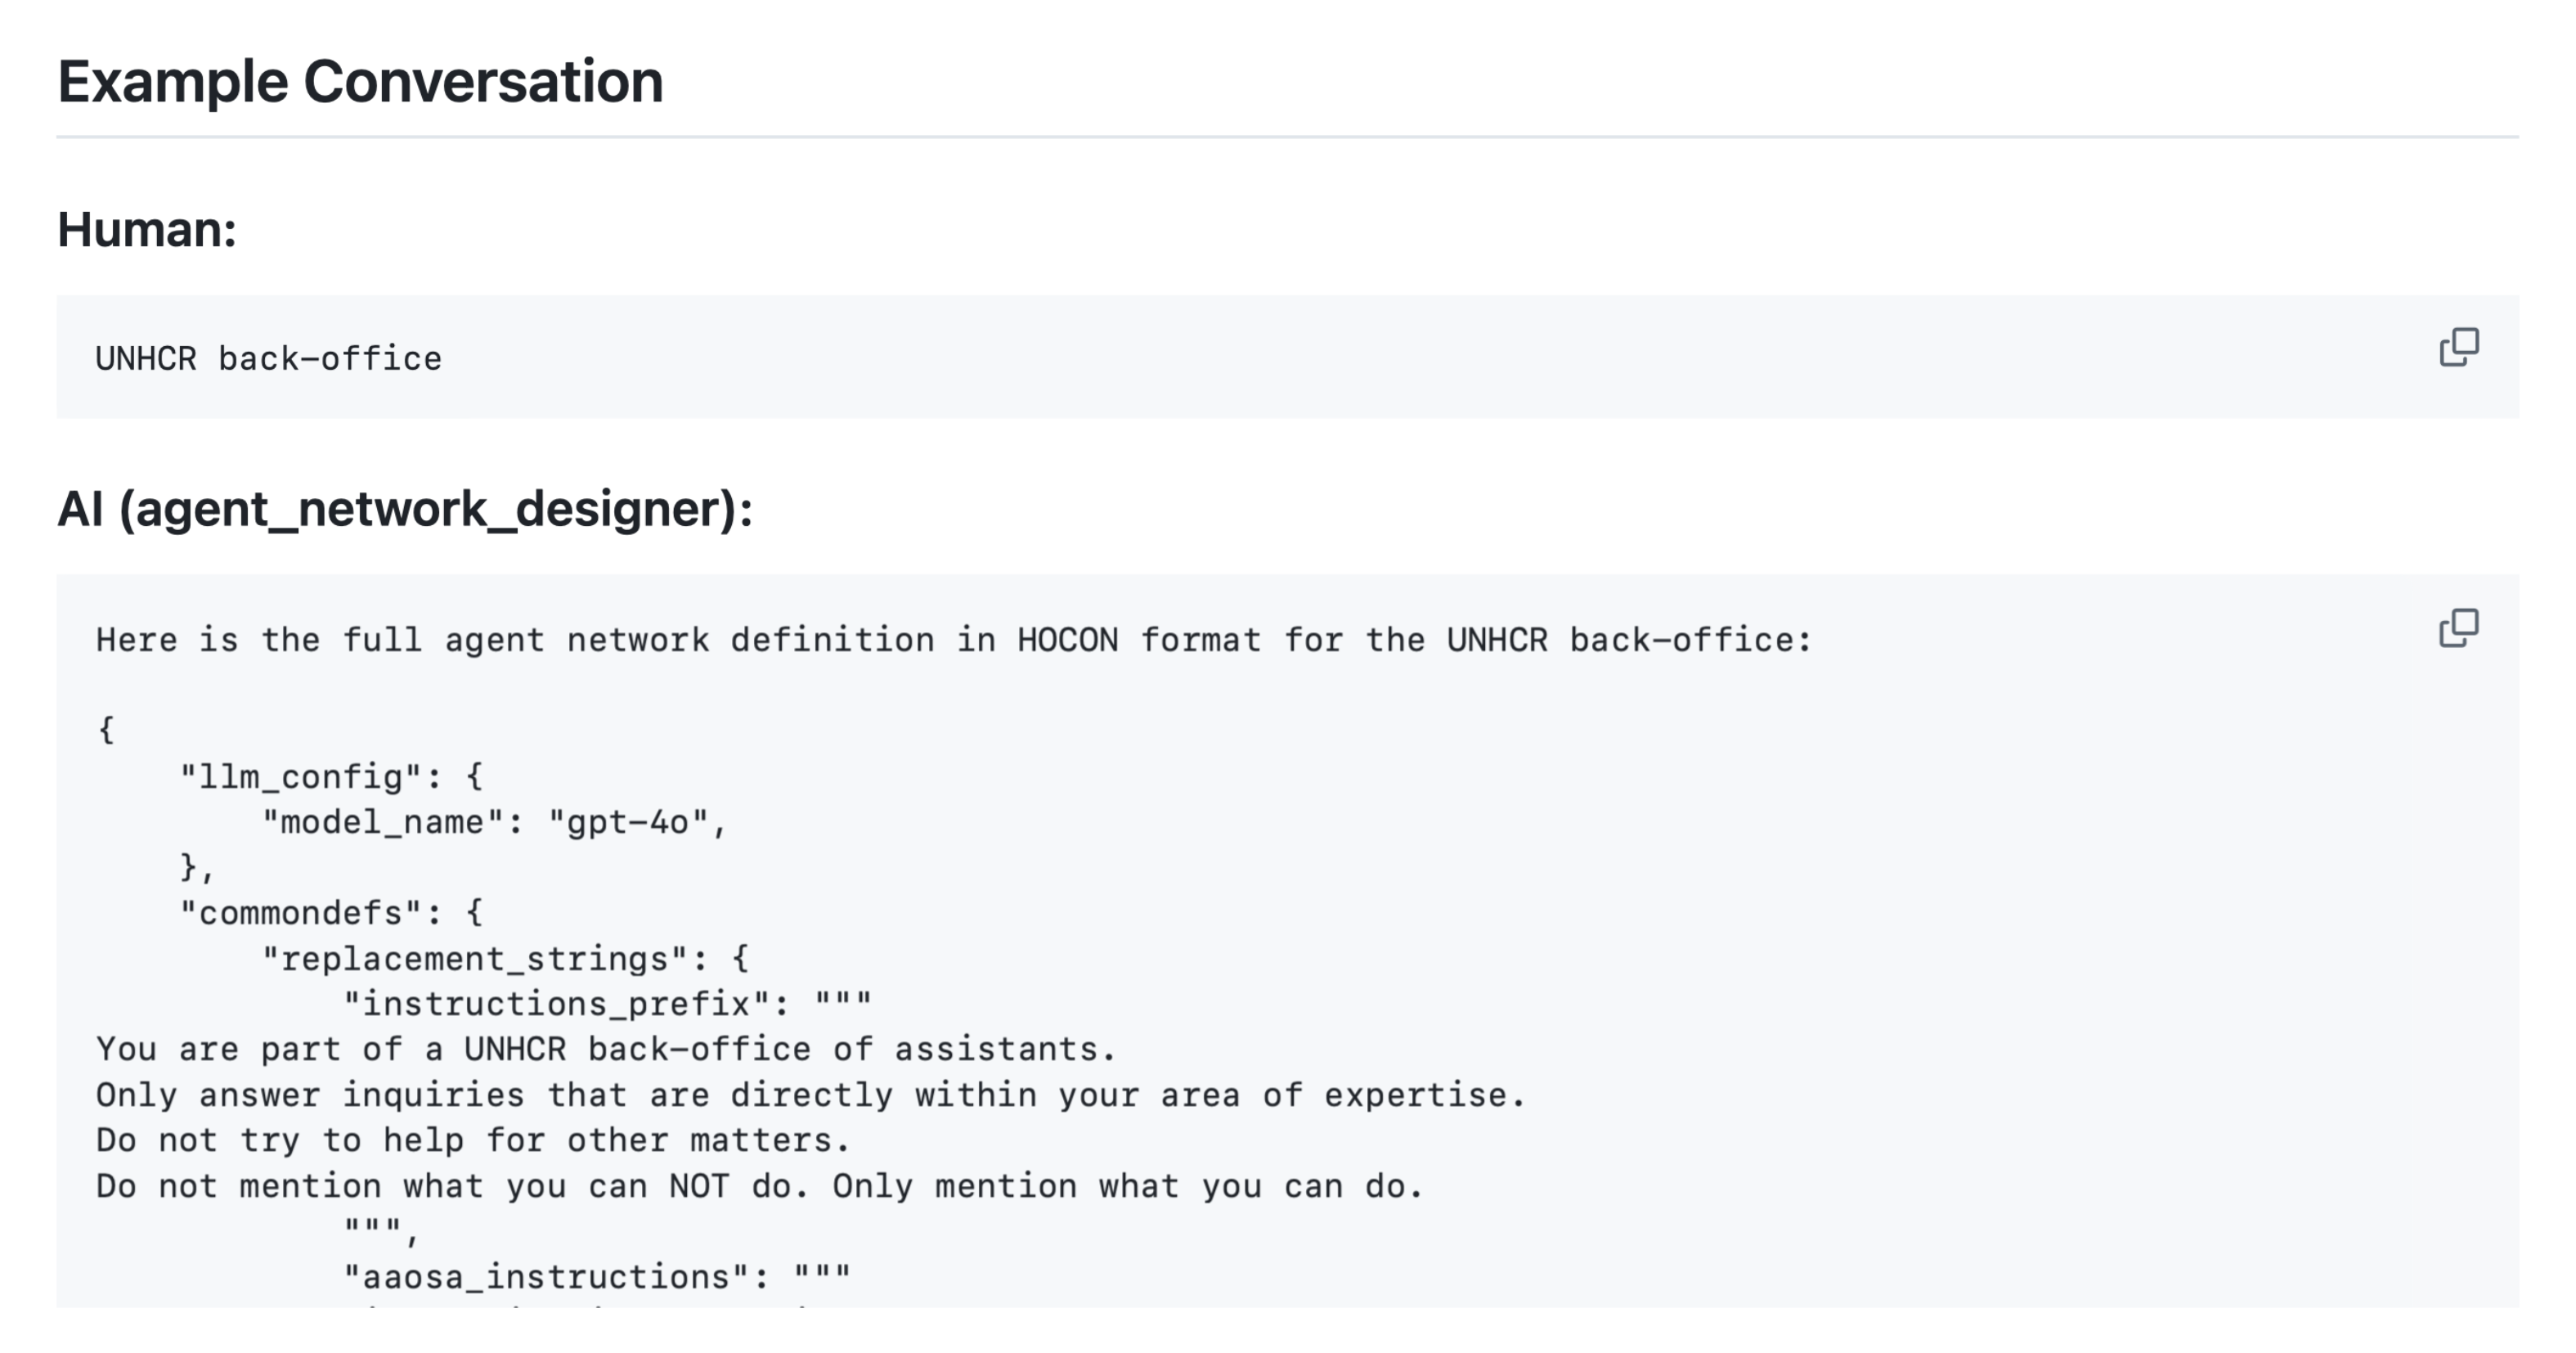Viewport: 2576px width, 1353px height.
Task: Click the "commondefs" key in code
Action: pyautogui.click(x=310, y=912)
